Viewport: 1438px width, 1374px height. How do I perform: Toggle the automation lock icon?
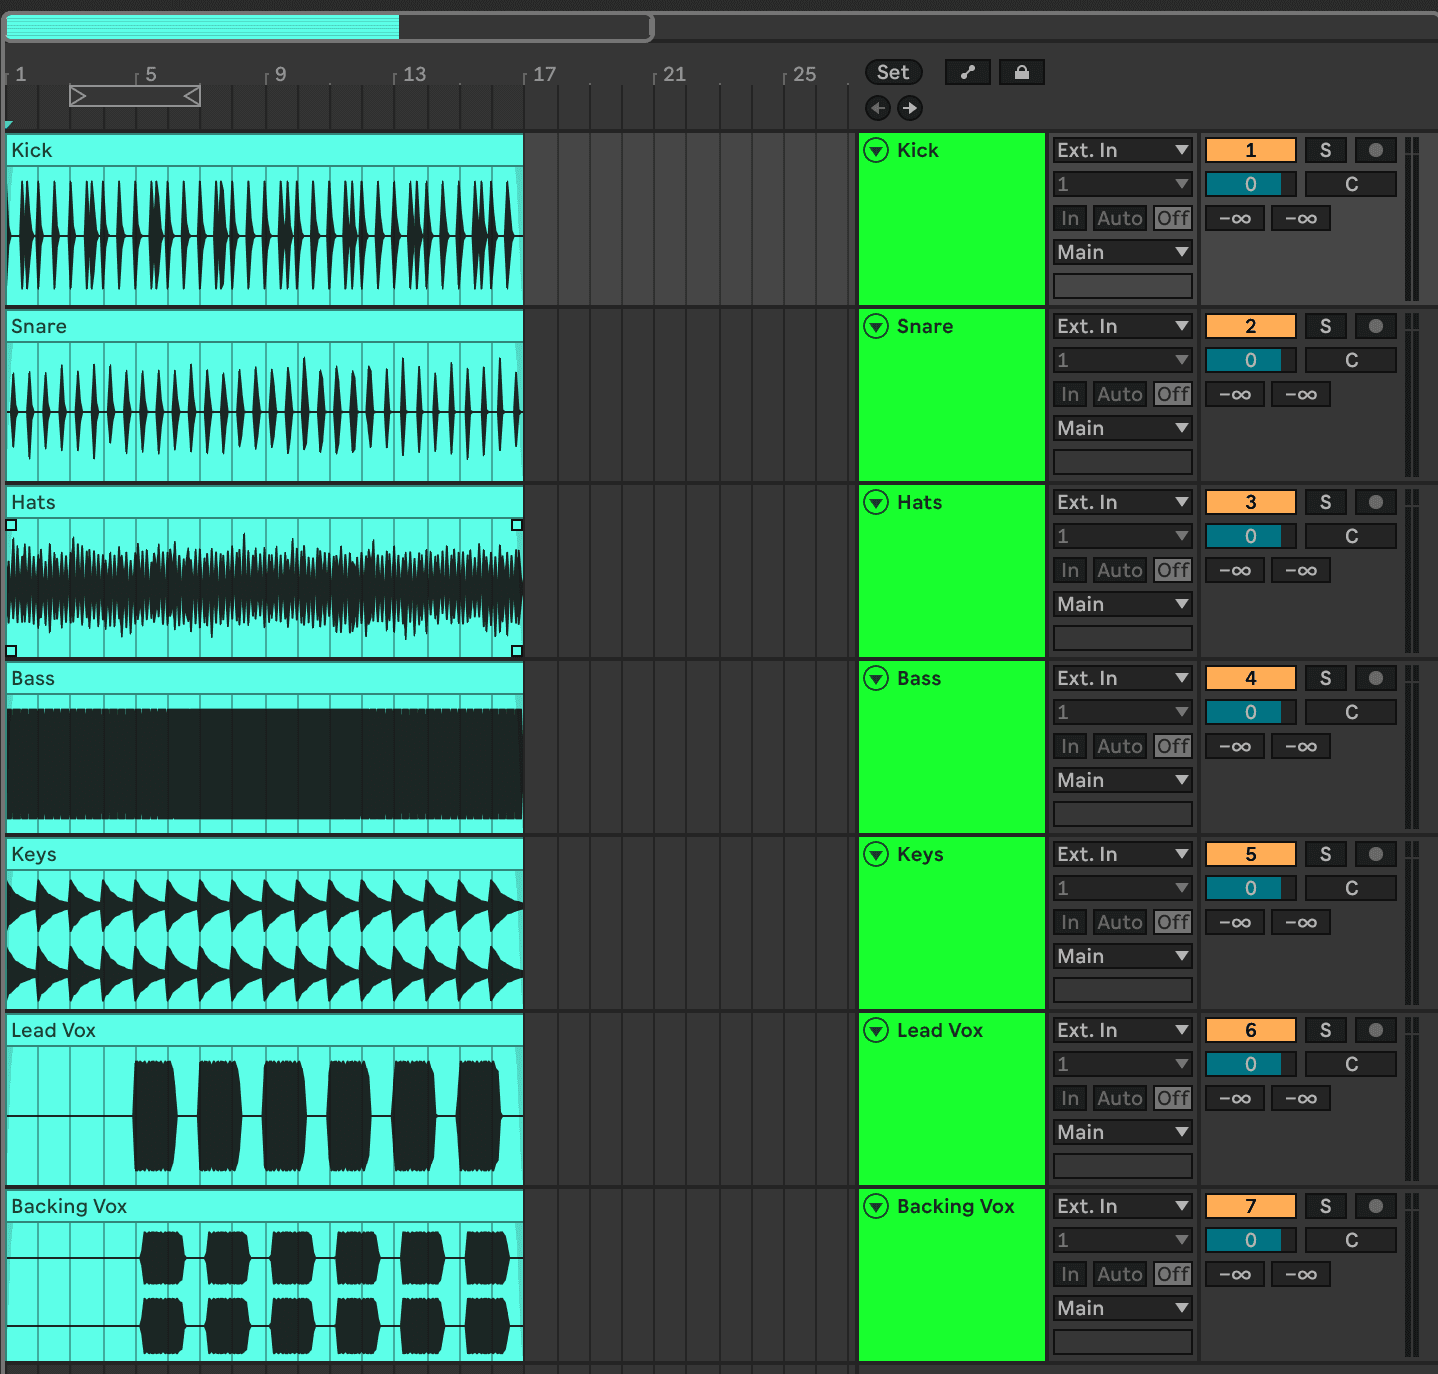(x=1021, y=72)
